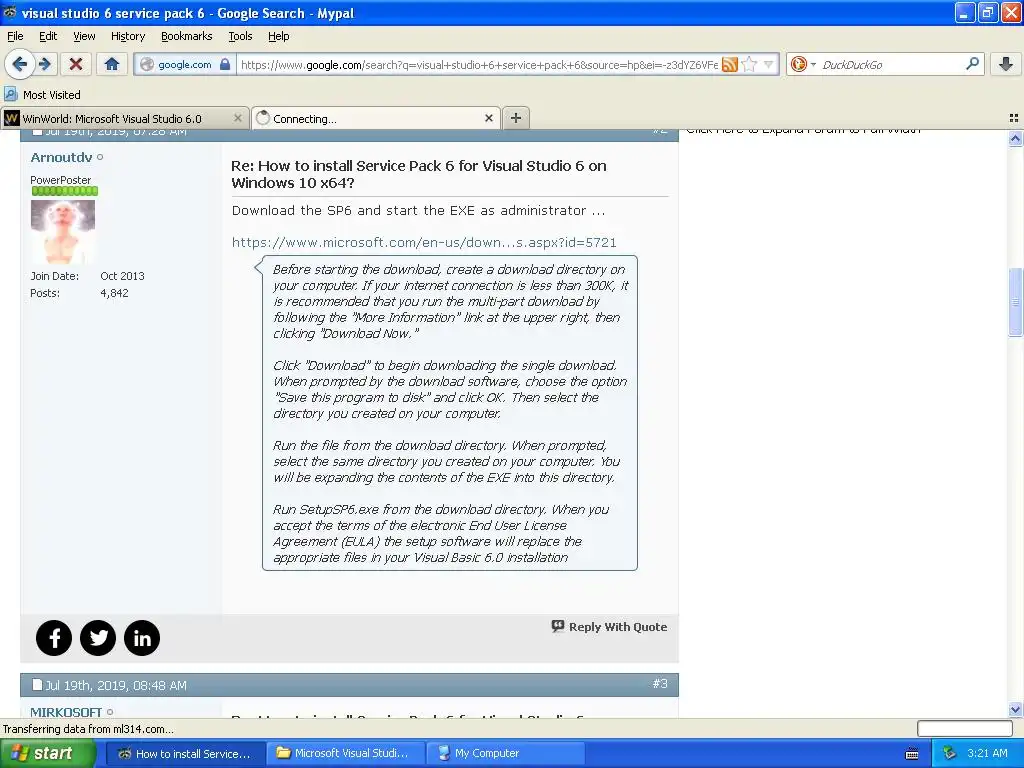Stop loading with the red X button
The width and height of the screenshot is (1024, 768).
point(76,64)
